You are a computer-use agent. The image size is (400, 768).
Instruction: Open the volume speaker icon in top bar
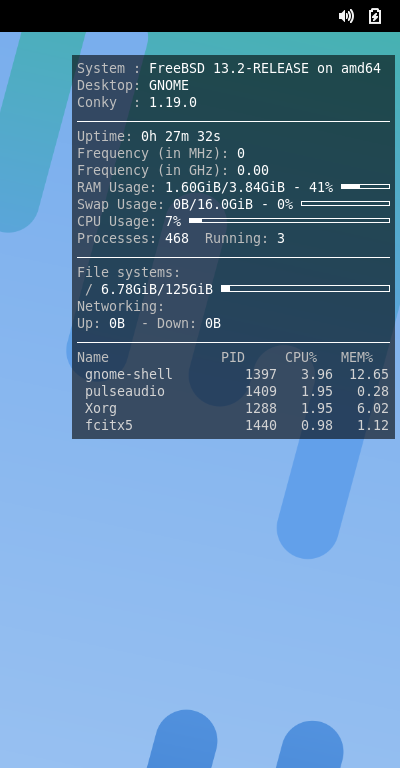[346, 16]
